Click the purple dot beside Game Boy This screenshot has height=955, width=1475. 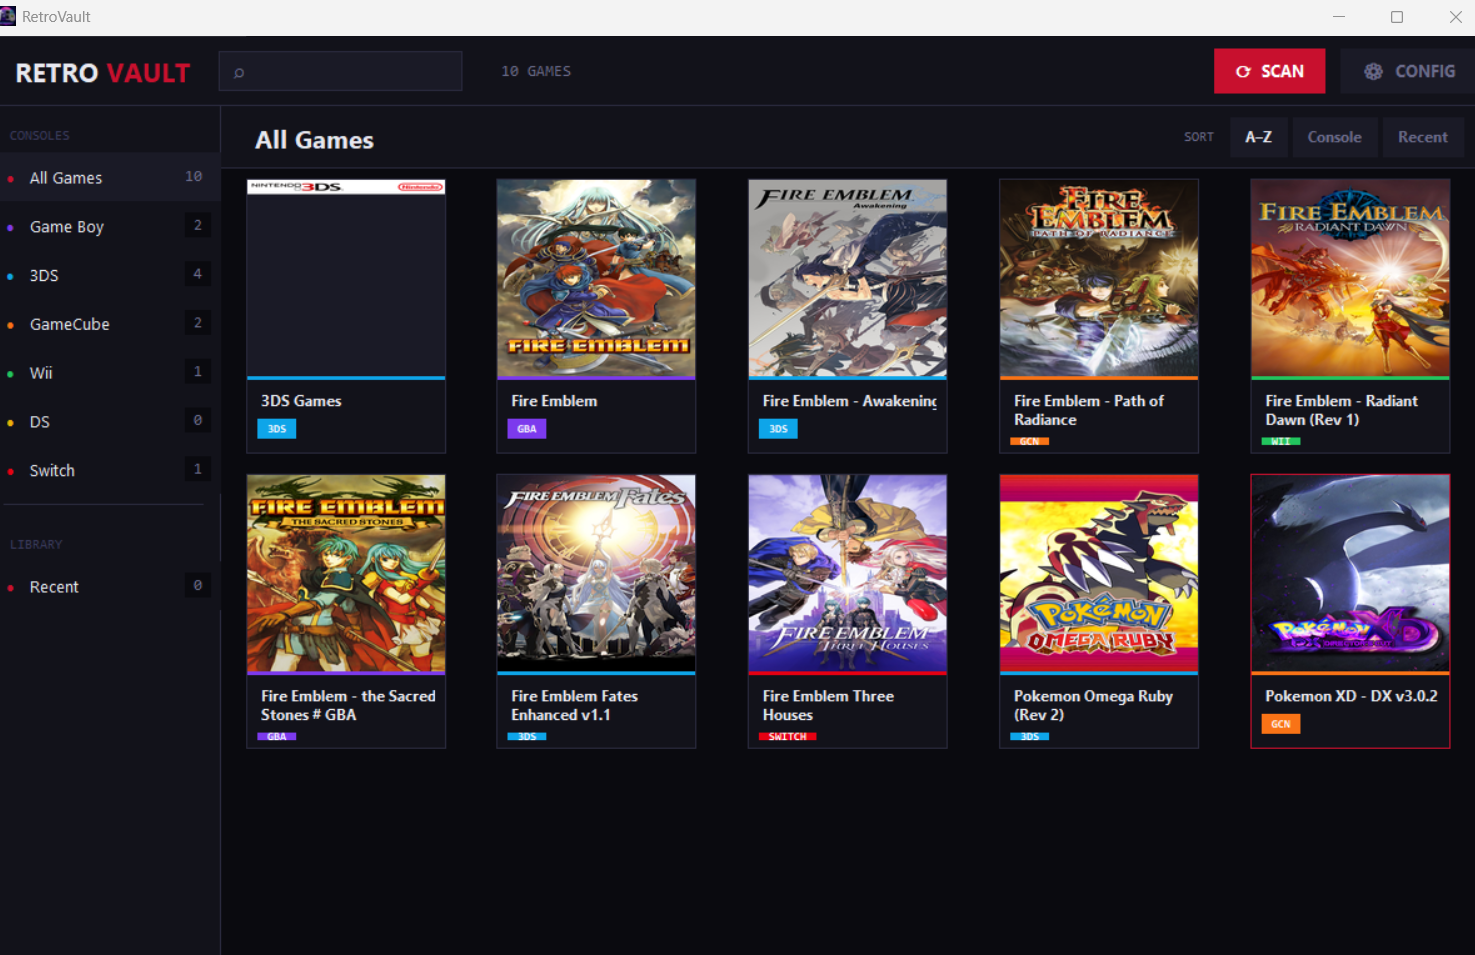tap(10, 228)
